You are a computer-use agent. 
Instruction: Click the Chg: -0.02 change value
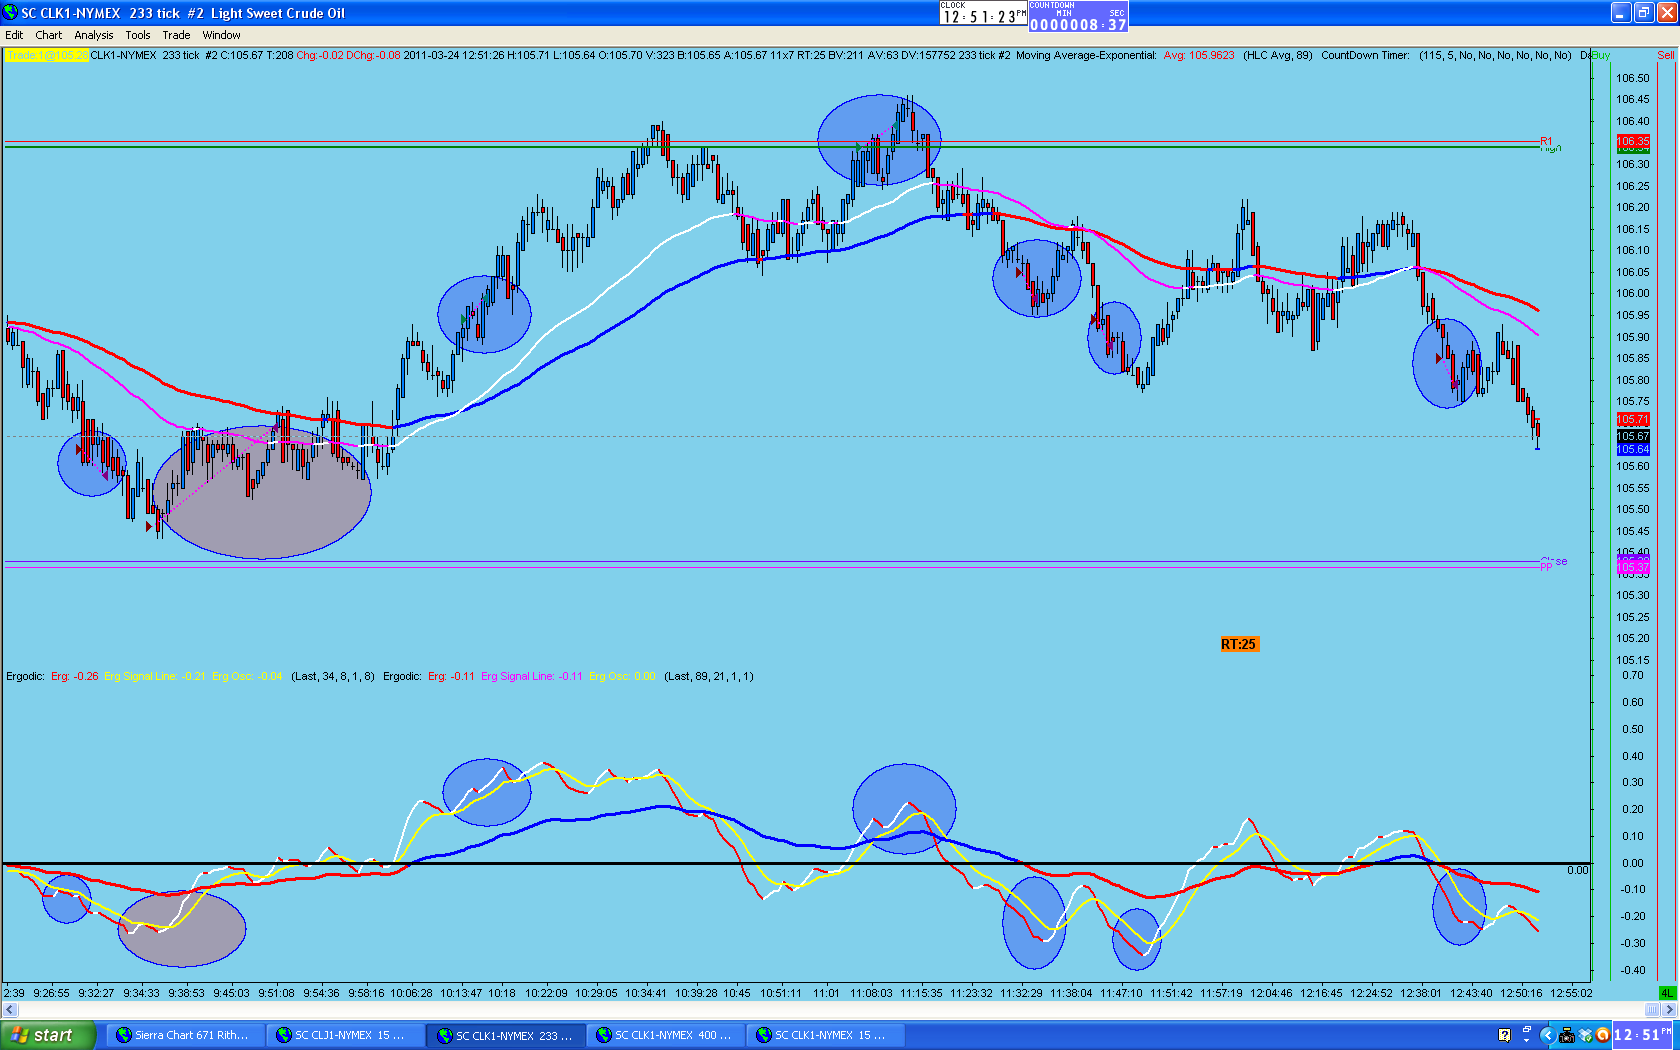(x=320, y=55)
